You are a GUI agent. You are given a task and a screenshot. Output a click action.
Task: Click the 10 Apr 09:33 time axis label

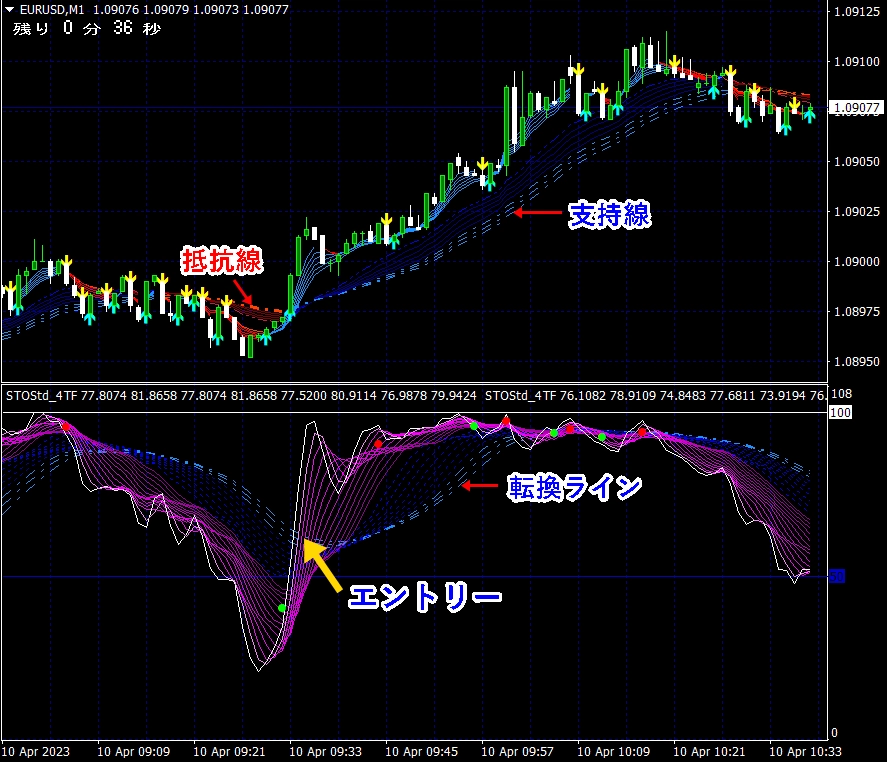pyautogui.click(x=325, y=752)
